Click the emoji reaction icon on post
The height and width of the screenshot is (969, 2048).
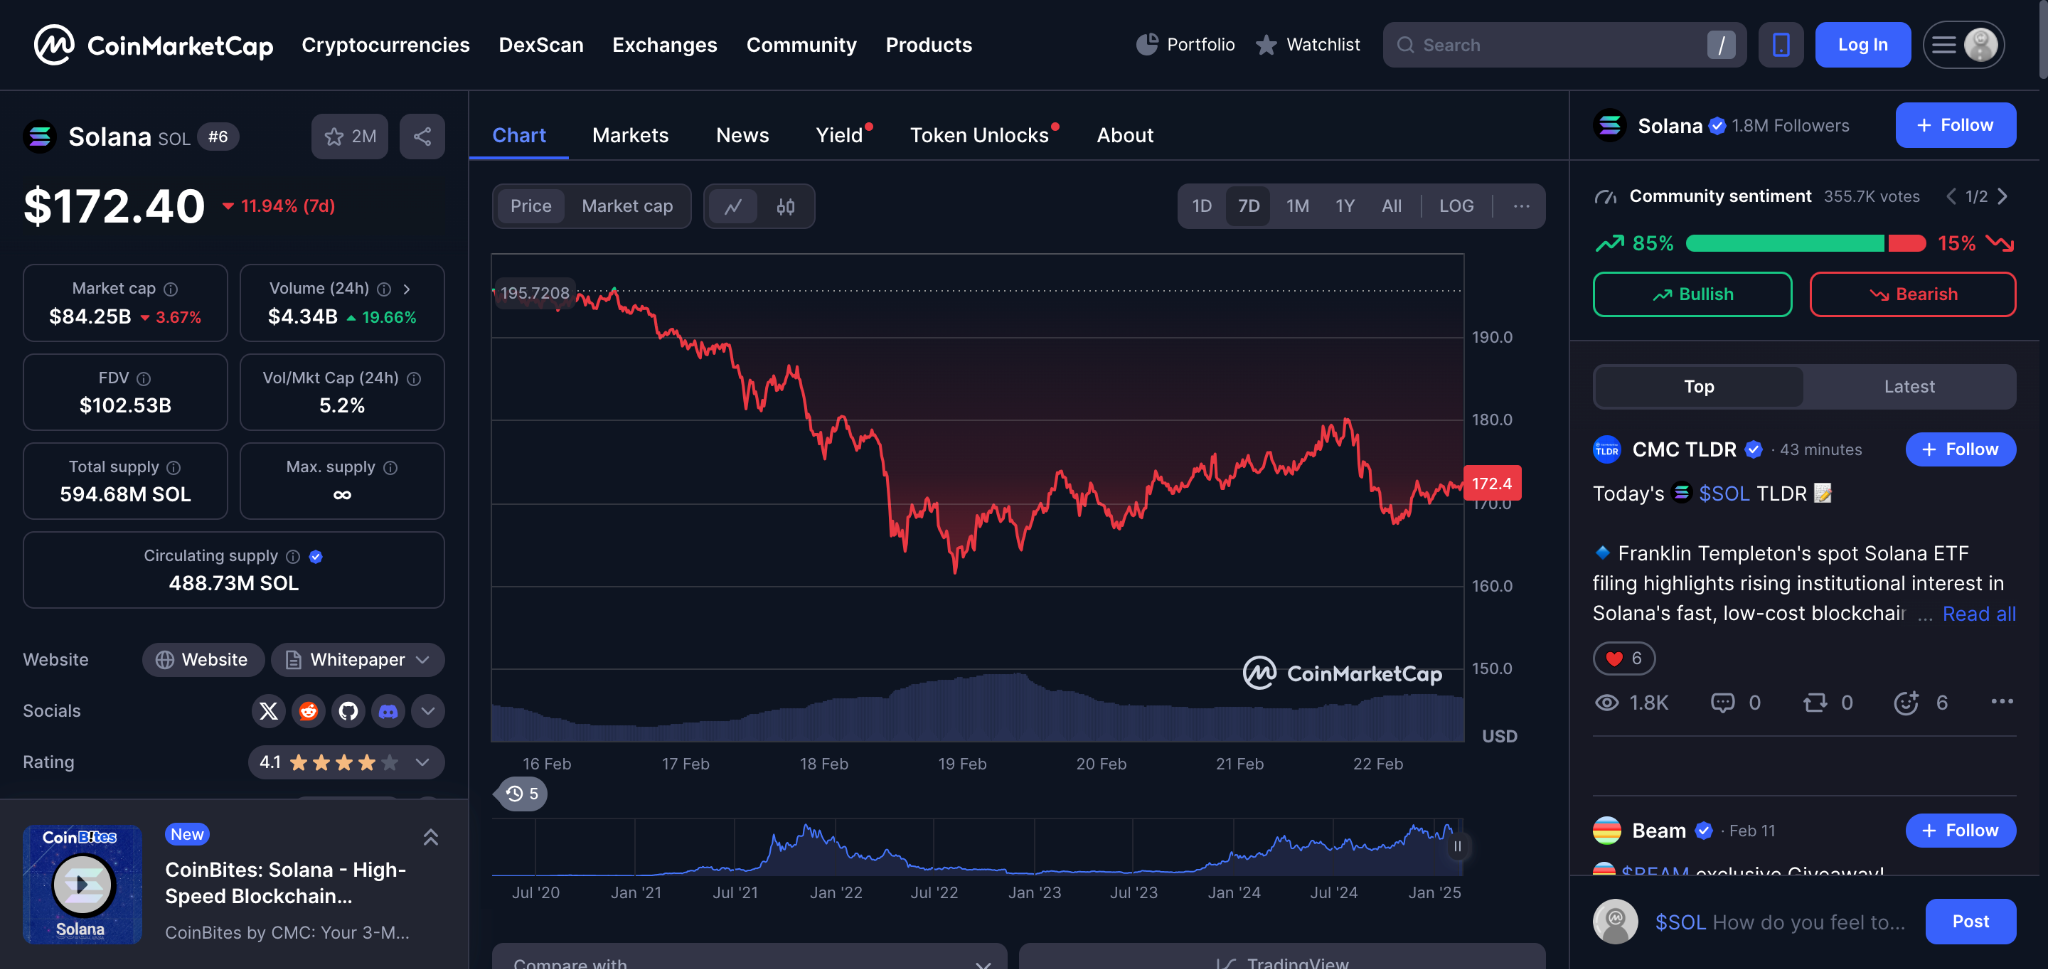[x=1907, y=703]
